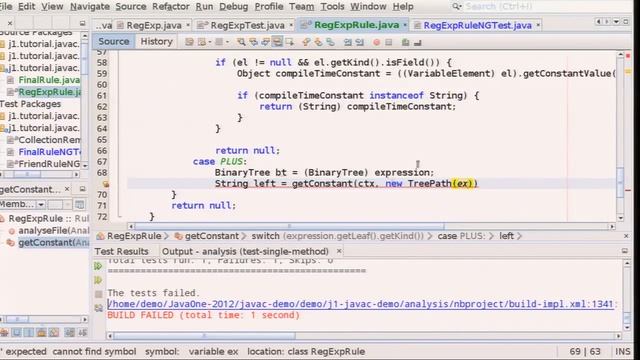Go to next bookmark icon
Screen dimensions: 640x360
[318, 42]
